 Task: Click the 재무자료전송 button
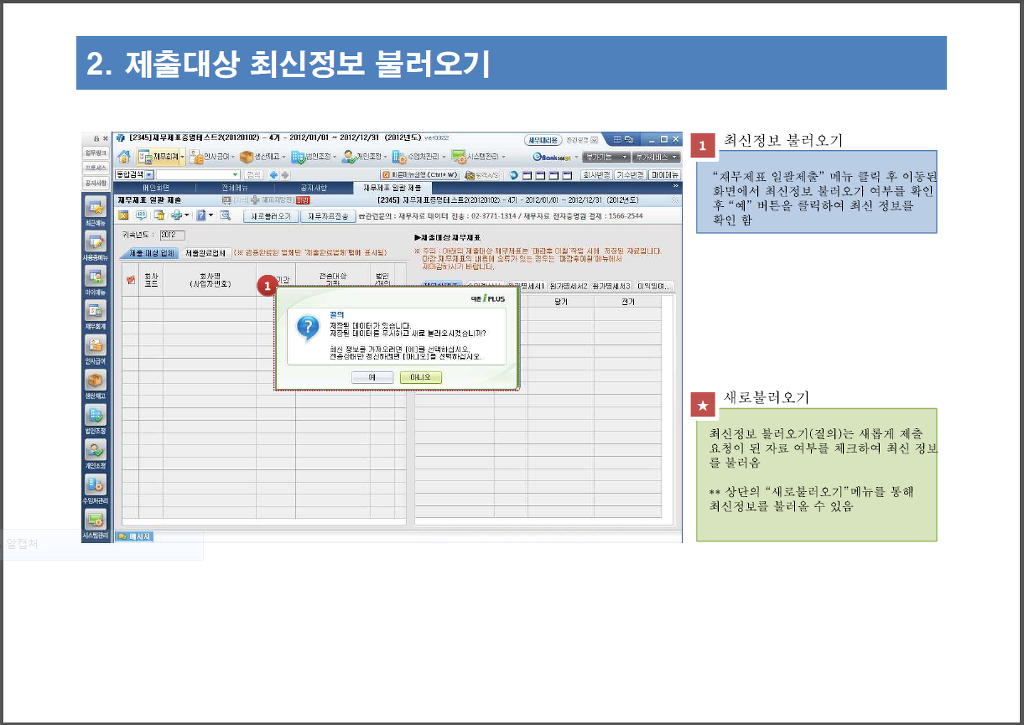(328, 216)
